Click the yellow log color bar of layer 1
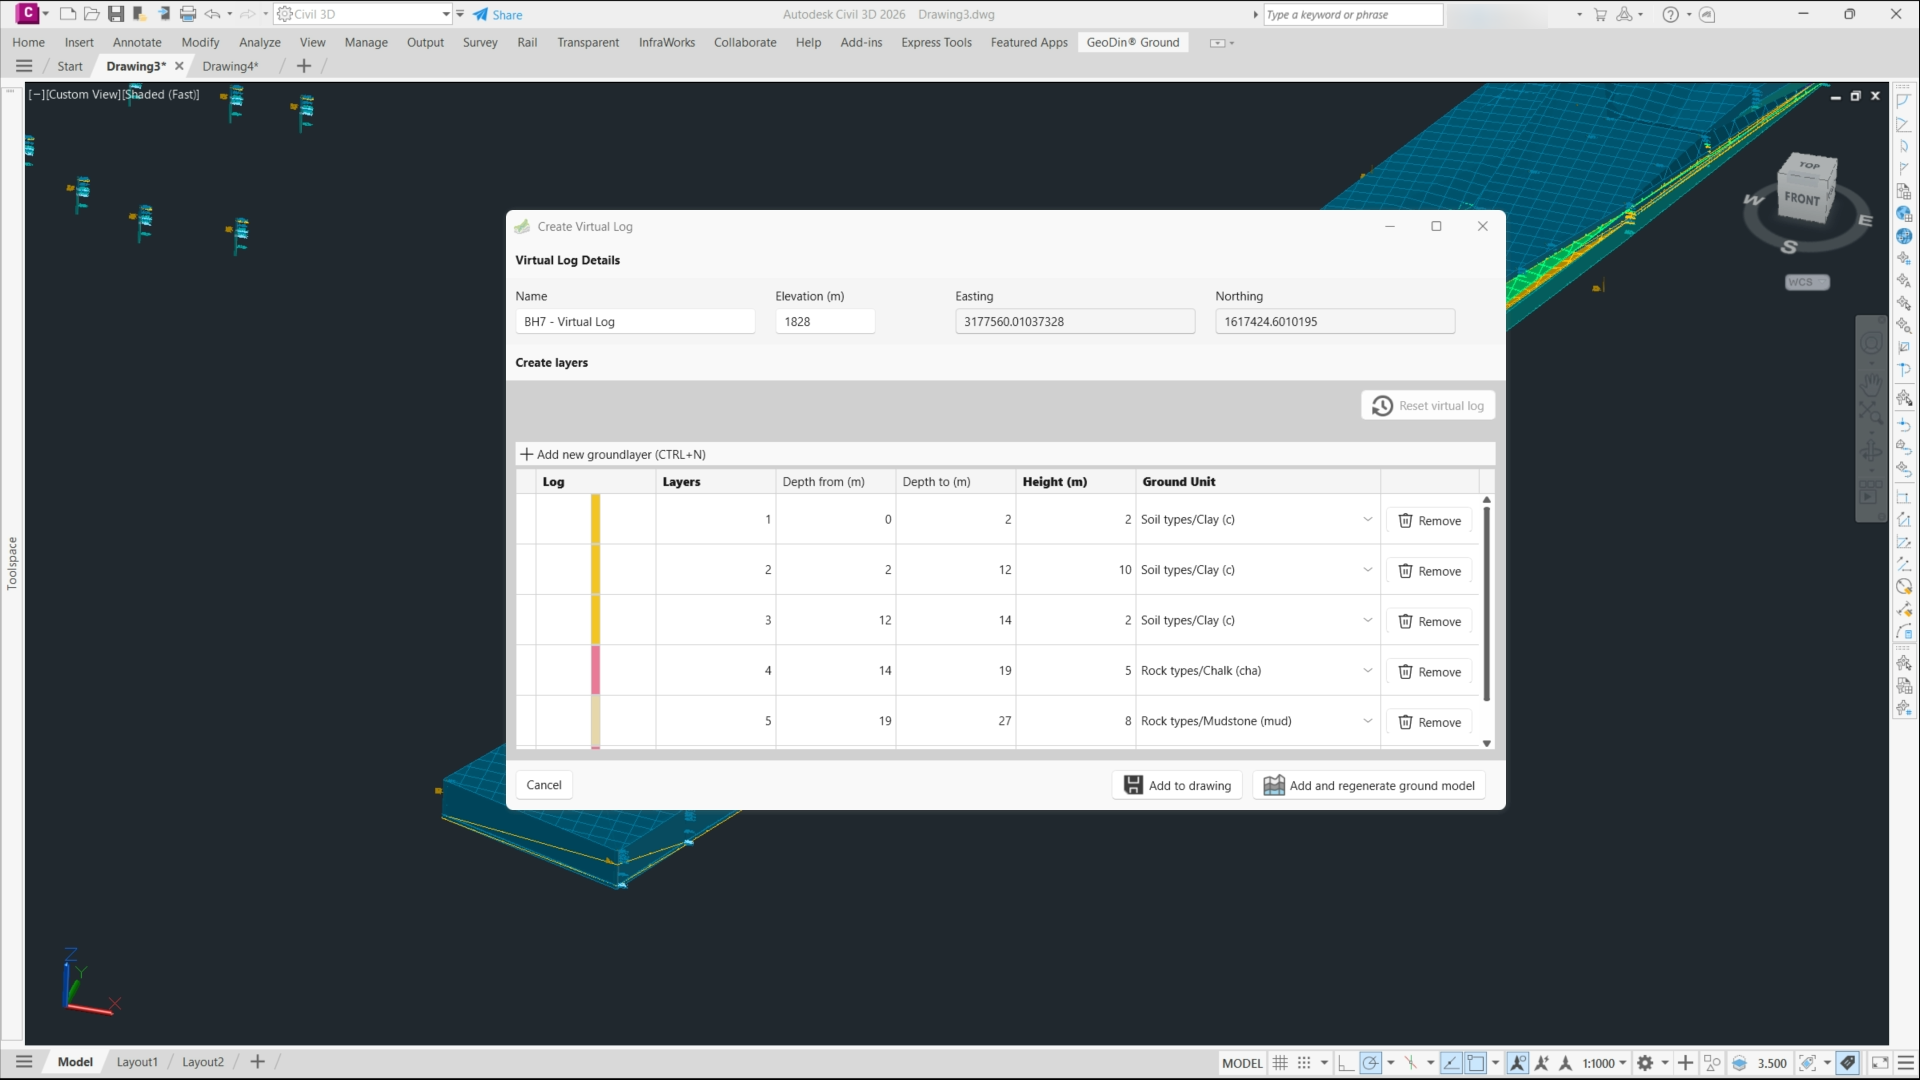 coord(595,519)
